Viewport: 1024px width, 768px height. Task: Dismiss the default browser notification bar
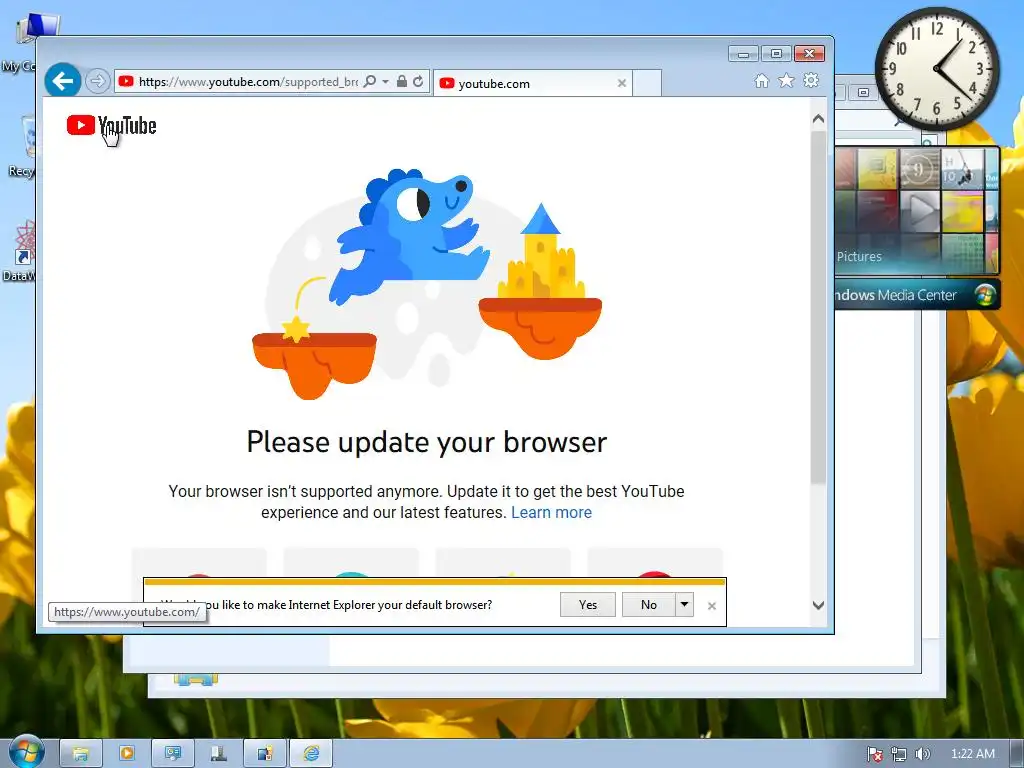pyautogui.click(x=712, y=606)
